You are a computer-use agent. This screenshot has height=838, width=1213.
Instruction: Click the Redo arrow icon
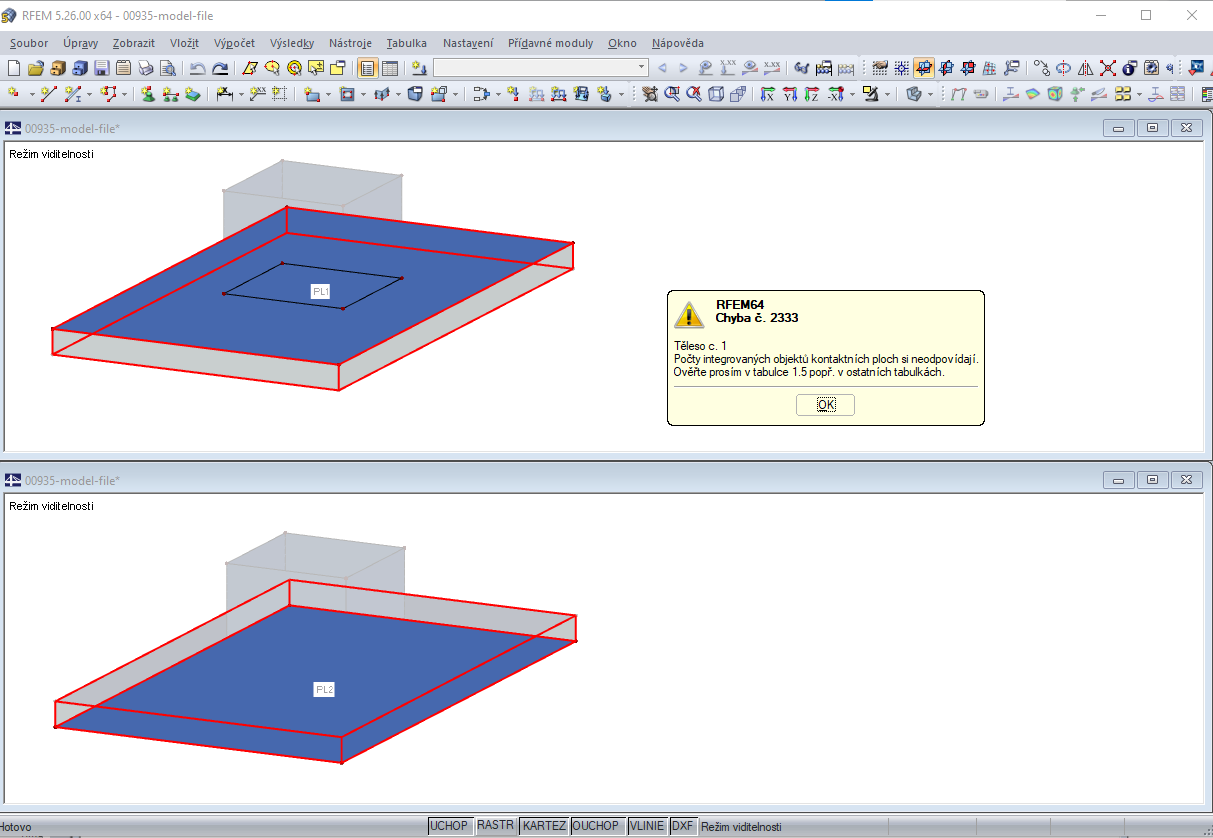click(x=220, y=68)
